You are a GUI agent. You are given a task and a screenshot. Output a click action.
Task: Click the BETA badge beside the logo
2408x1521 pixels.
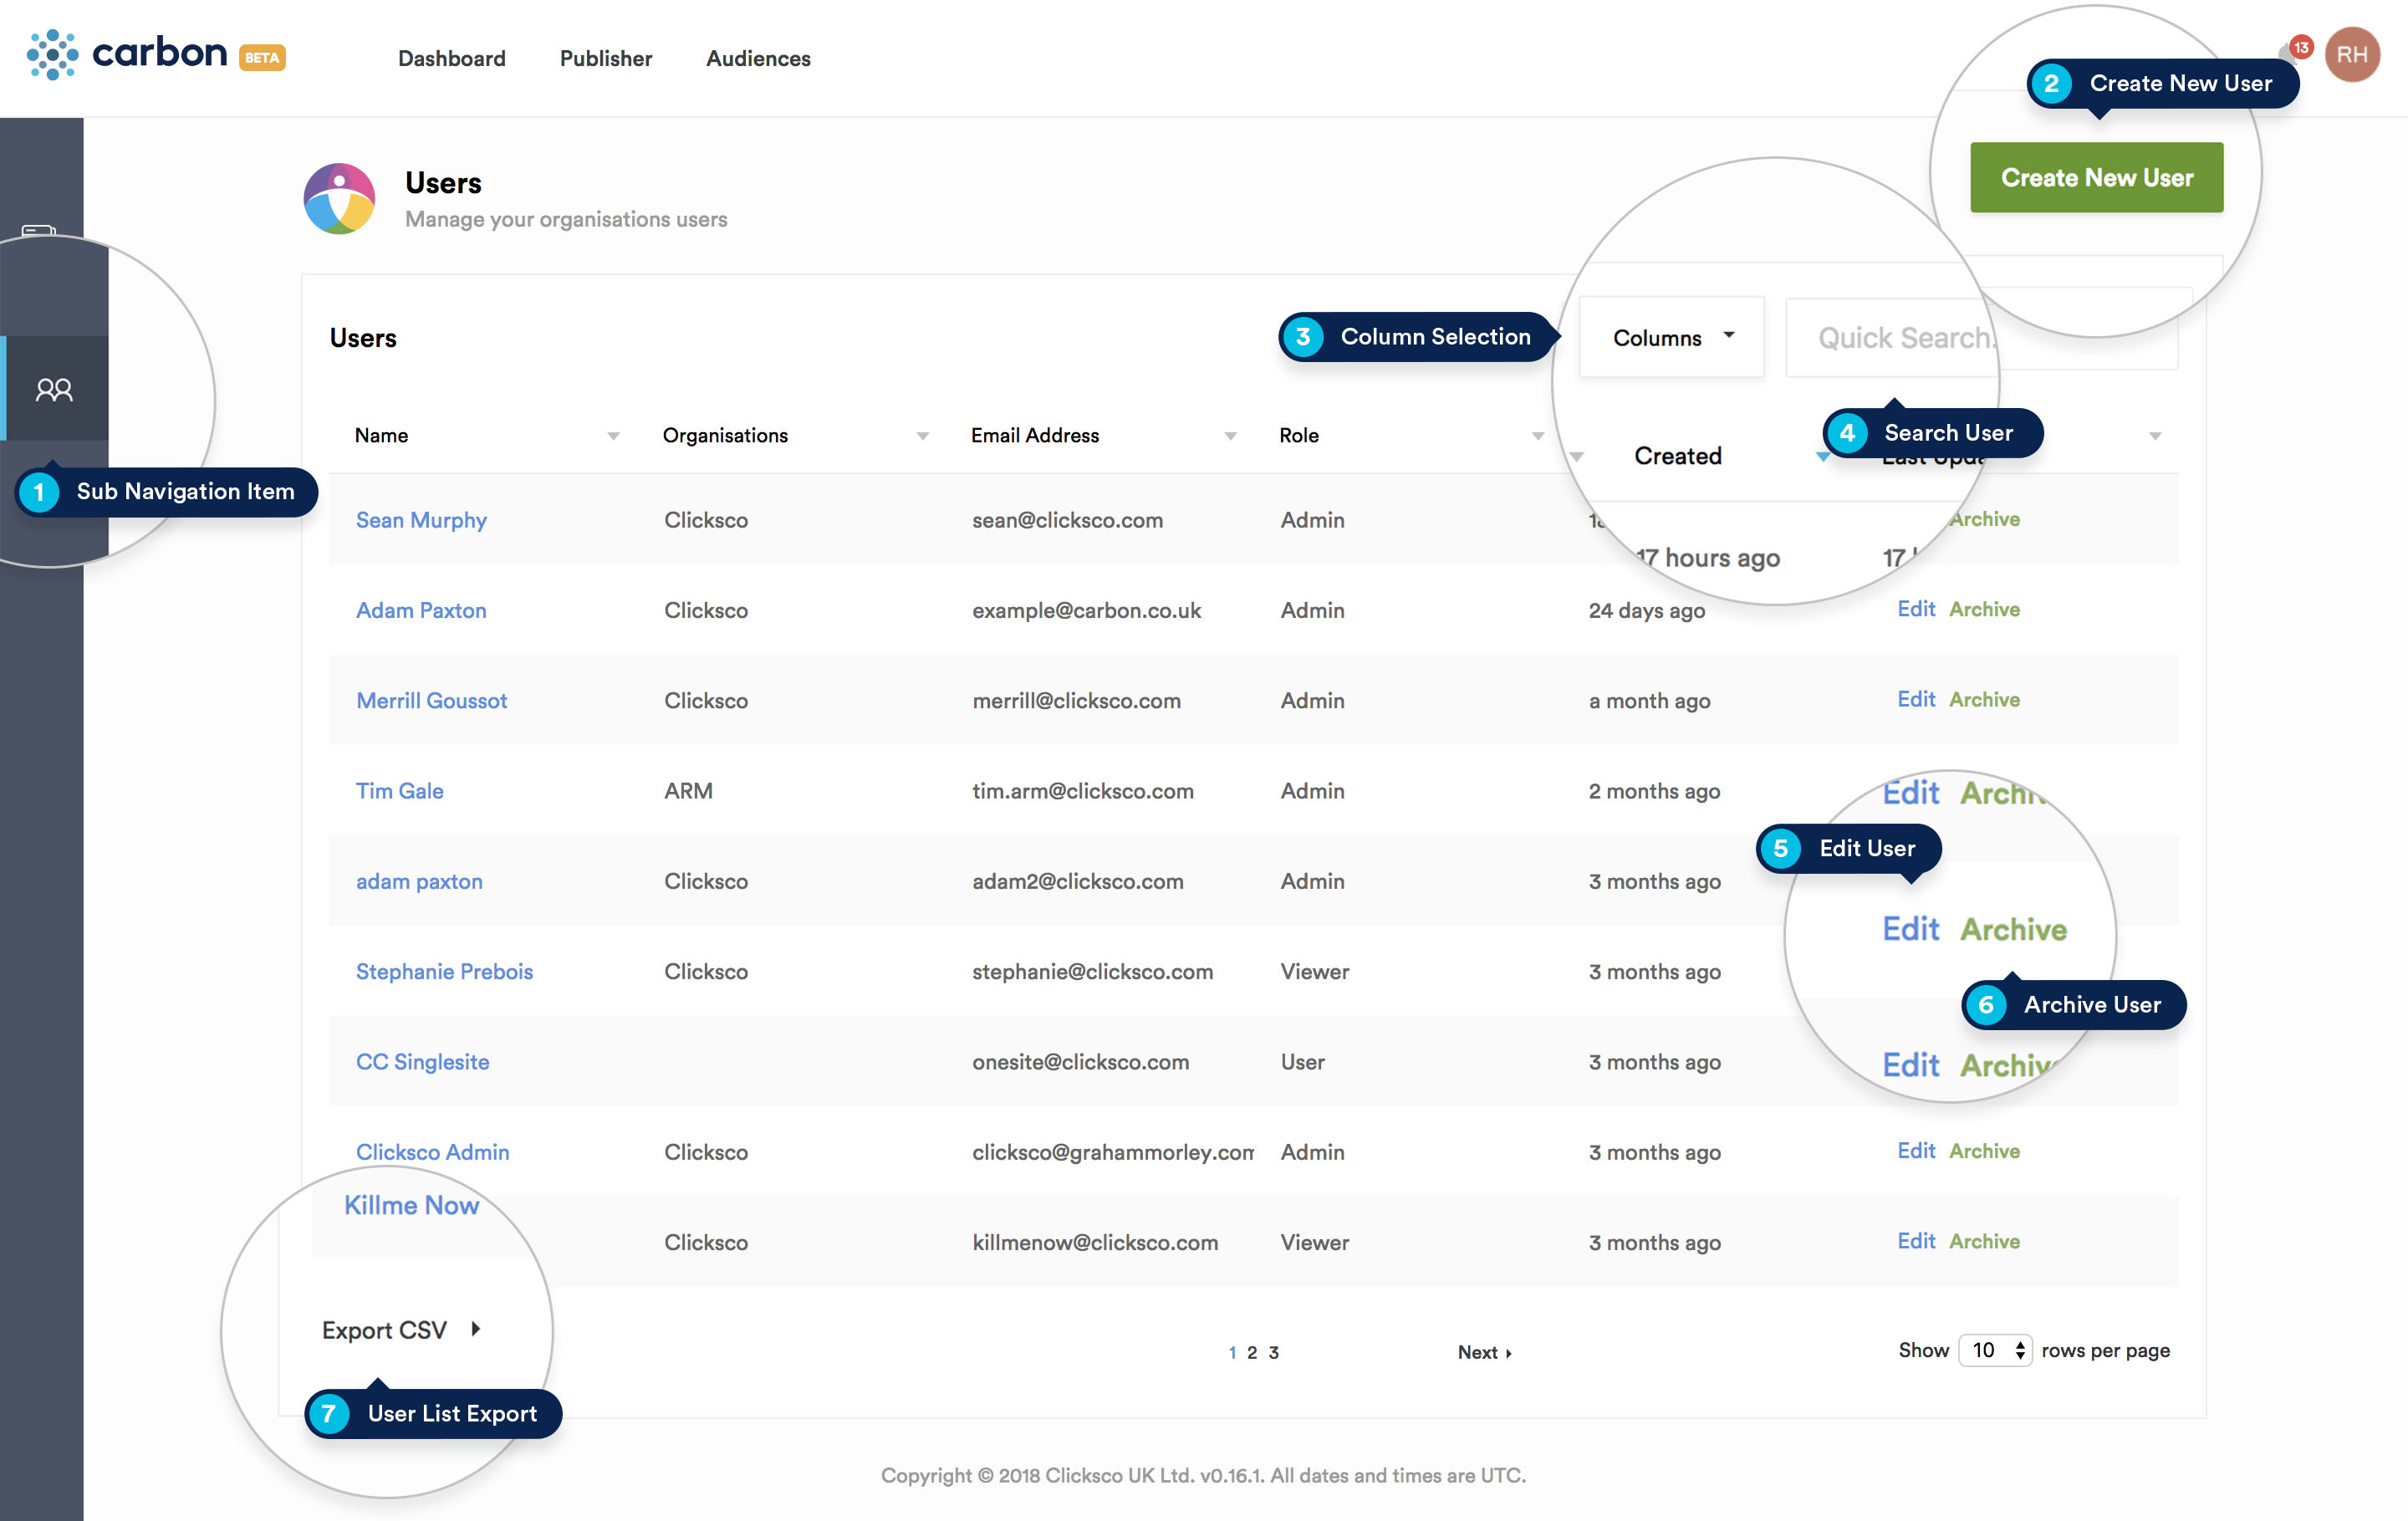(x=262, y=58)
